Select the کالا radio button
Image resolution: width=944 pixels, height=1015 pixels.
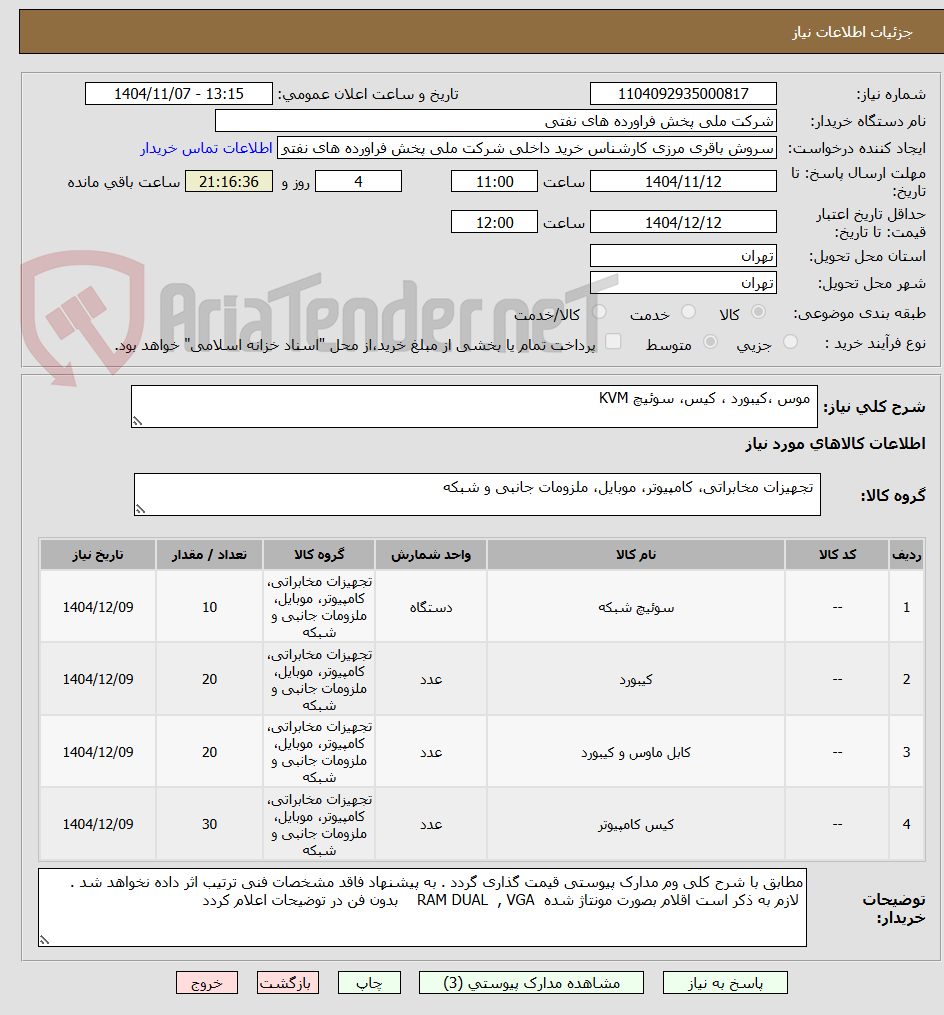tap(758, 313)
